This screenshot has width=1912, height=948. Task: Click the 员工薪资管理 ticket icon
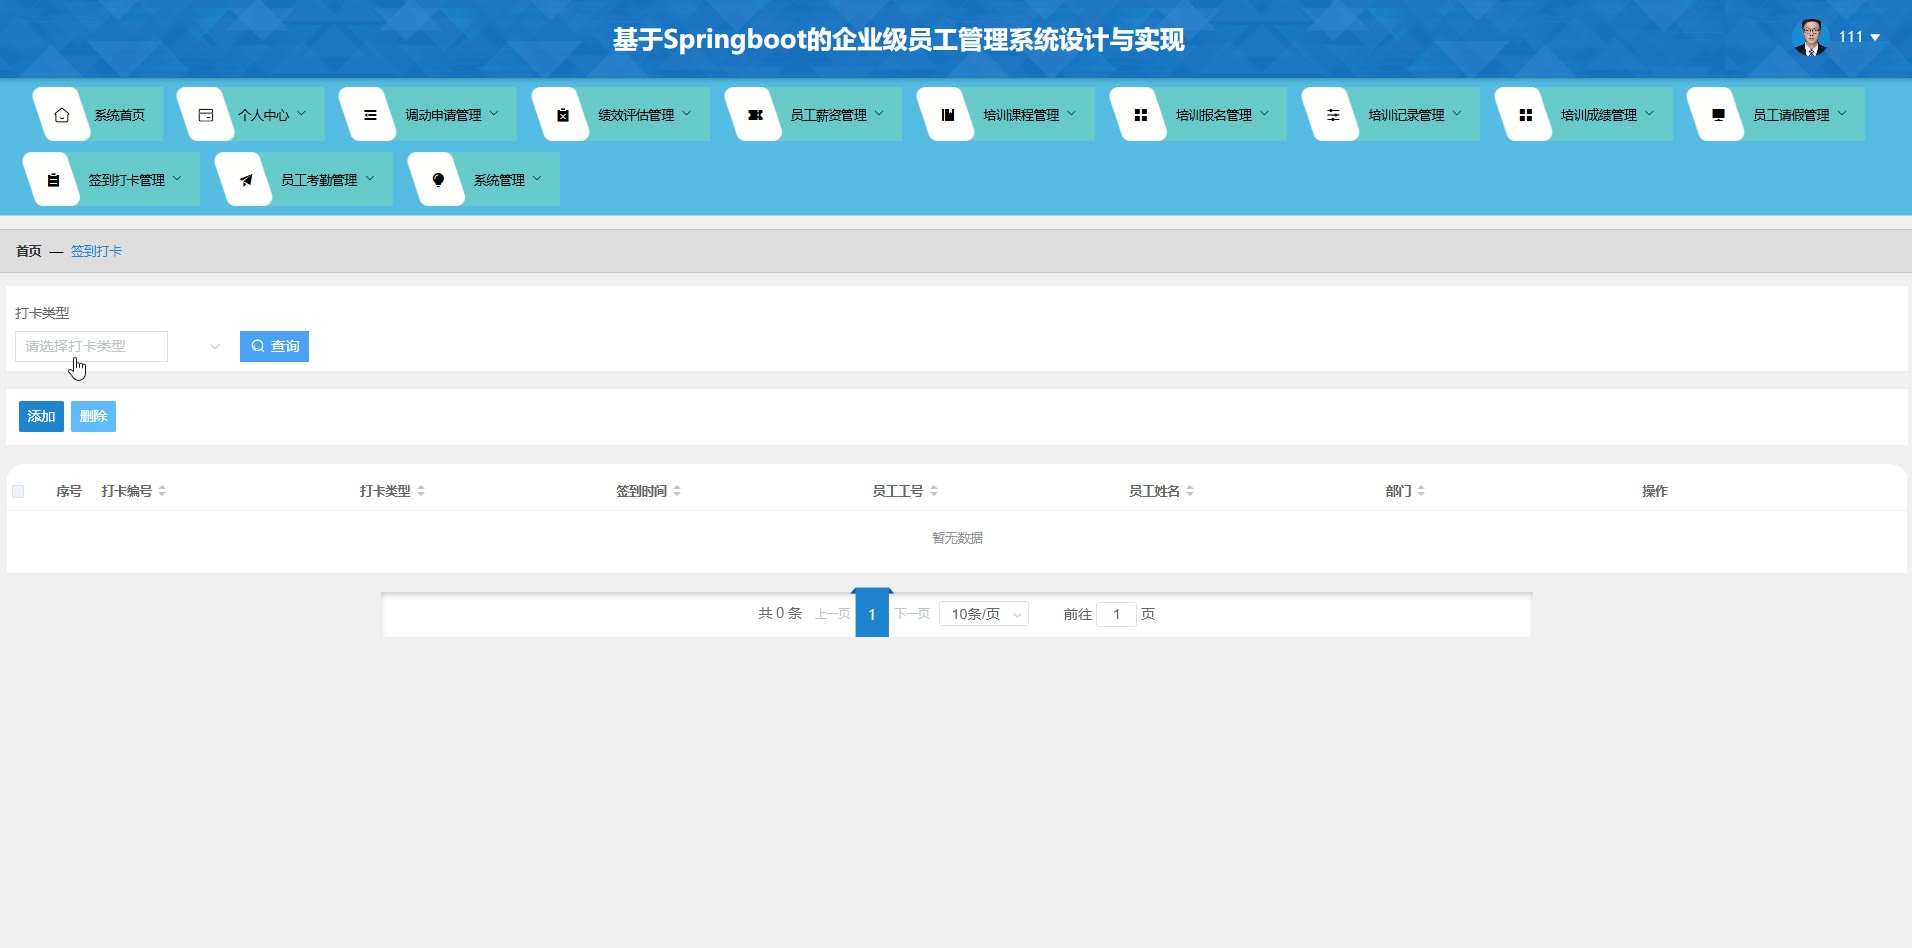pos(755,115)
